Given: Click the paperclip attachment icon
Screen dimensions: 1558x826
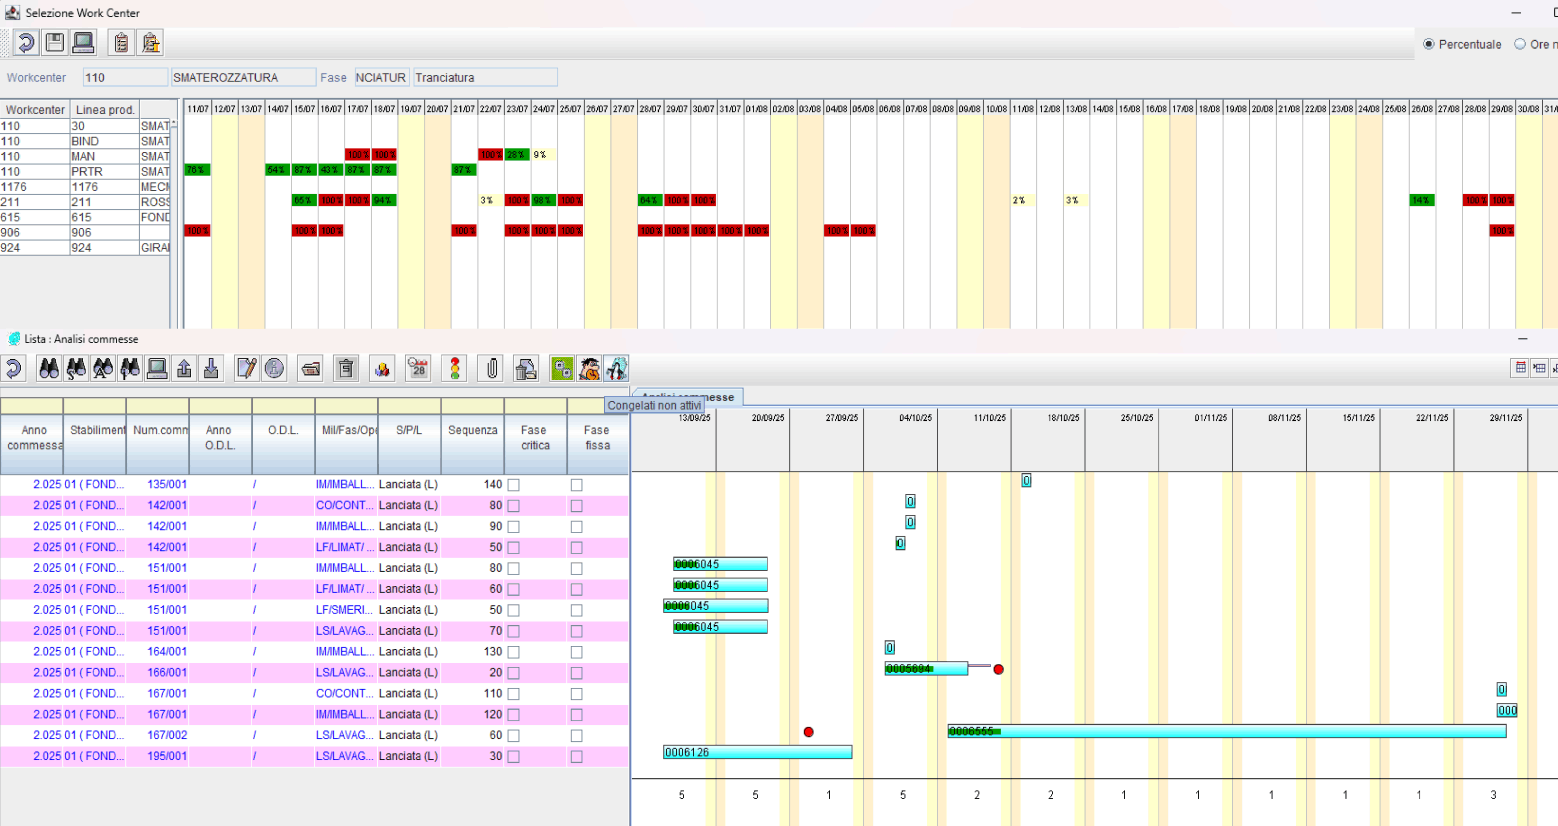Looking at the screenshot, I should (491, 369).
